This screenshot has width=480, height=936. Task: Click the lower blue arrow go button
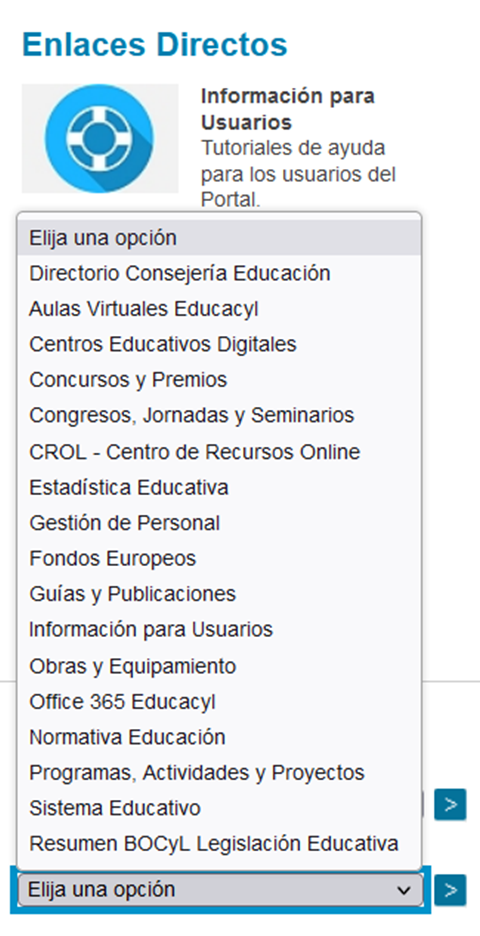(x=450, y=890)
